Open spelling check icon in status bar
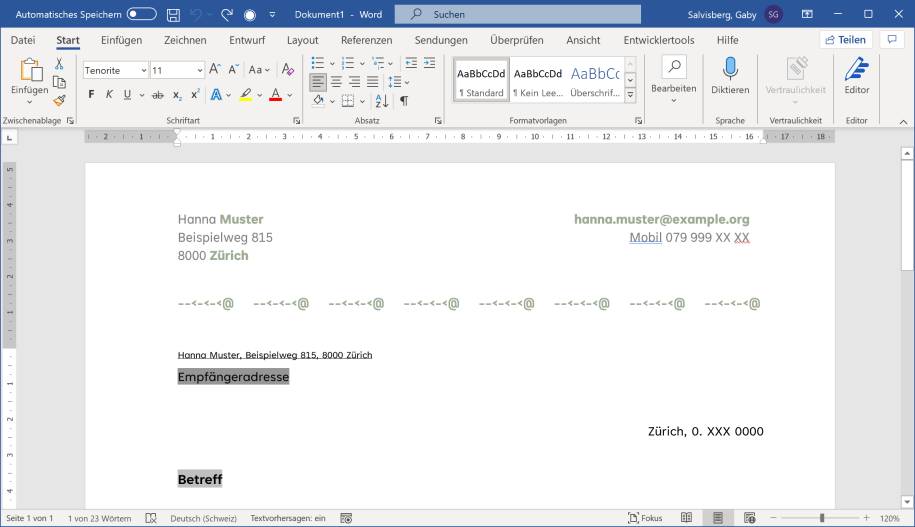The image size is (915, 527). [151, 518]
